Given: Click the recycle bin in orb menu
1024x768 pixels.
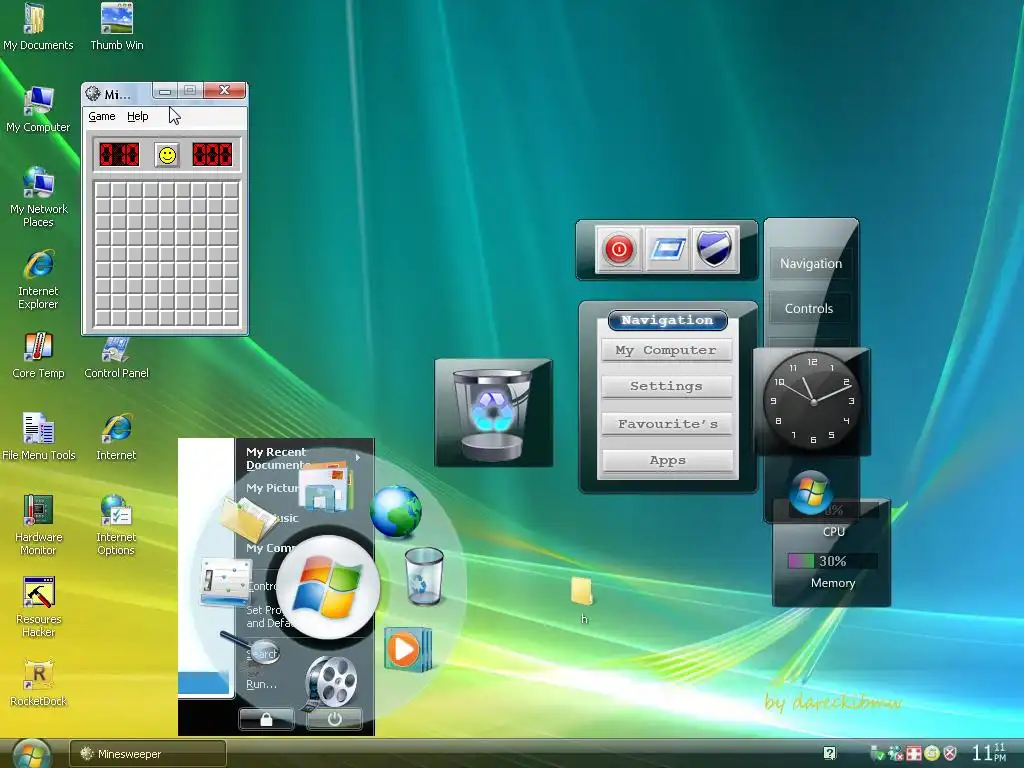Looking at the screenshot, I should (424, 576).
